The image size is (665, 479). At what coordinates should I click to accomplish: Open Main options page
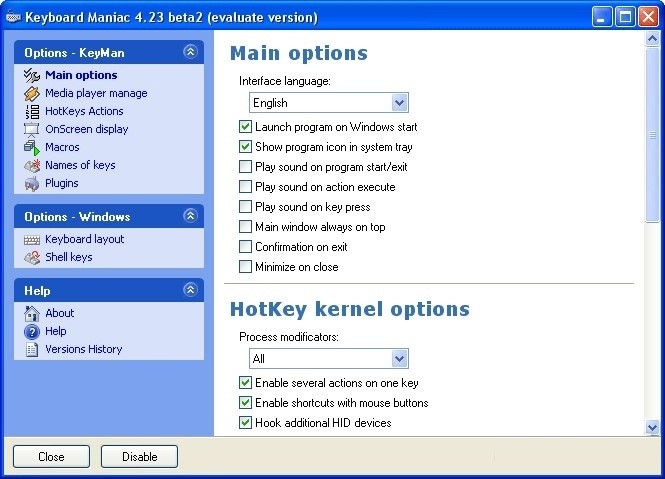81,75
